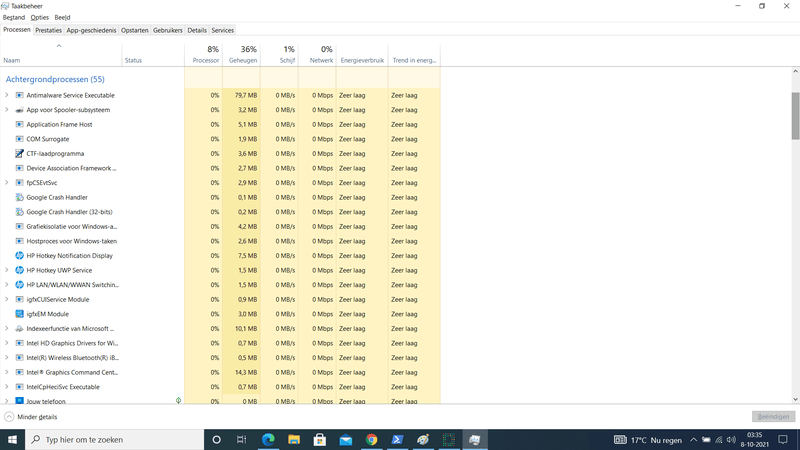Open PowerShell from taskbar
This screenshot has height=450, width=800.
tap(397, 439)
